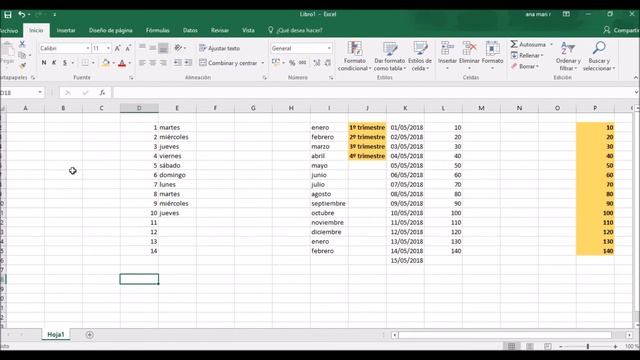Increase decimal places icon
Image resolution: width=640 pixels, height=360 pixels.
point(317,63)
